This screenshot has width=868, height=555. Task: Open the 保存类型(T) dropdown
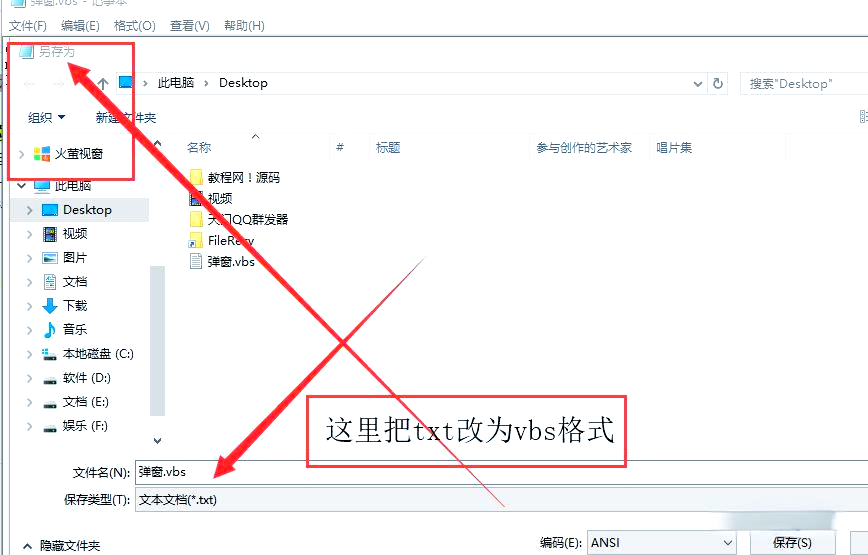[x=502, y=500]
